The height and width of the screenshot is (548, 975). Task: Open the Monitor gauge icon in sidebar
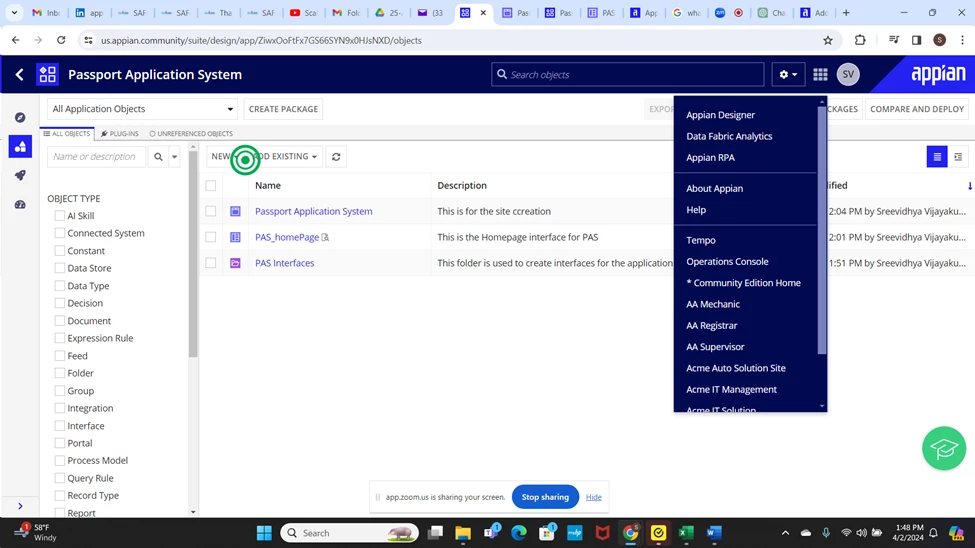tap(20, 205)
